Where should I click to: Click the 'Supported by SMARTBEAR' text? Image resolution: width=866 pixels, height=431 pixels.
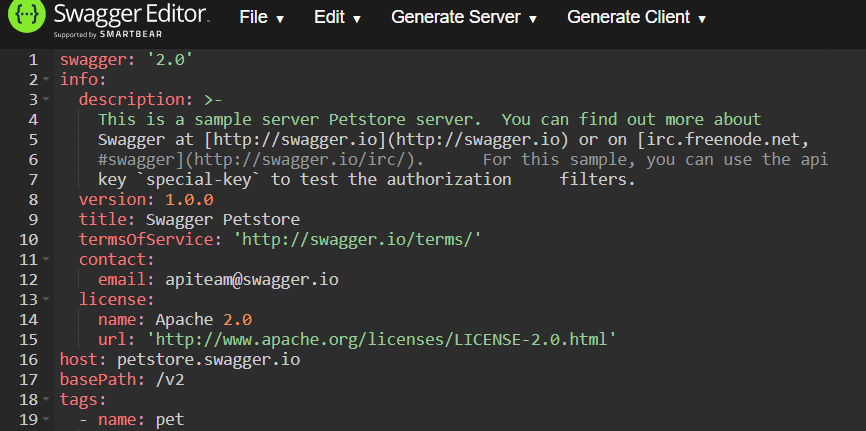(x=108, y=34)
